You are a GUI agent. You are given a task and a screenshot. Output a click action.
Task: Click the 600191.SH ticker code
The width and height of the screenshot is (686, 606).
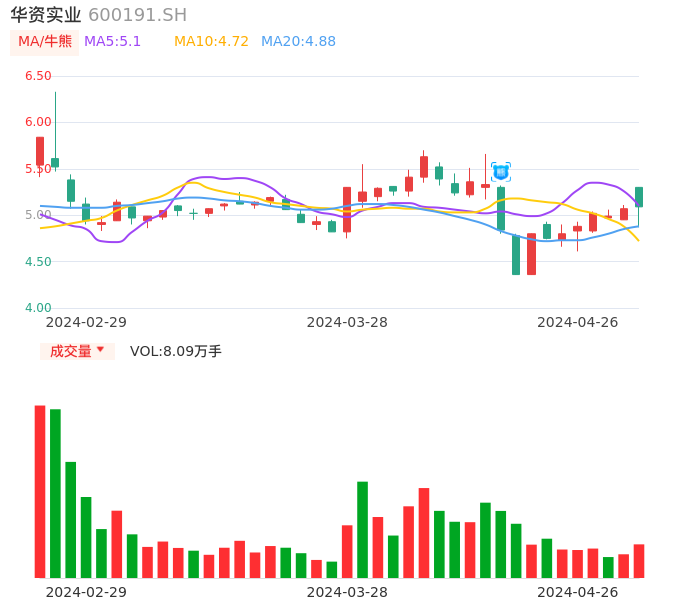tap(137, 15)
